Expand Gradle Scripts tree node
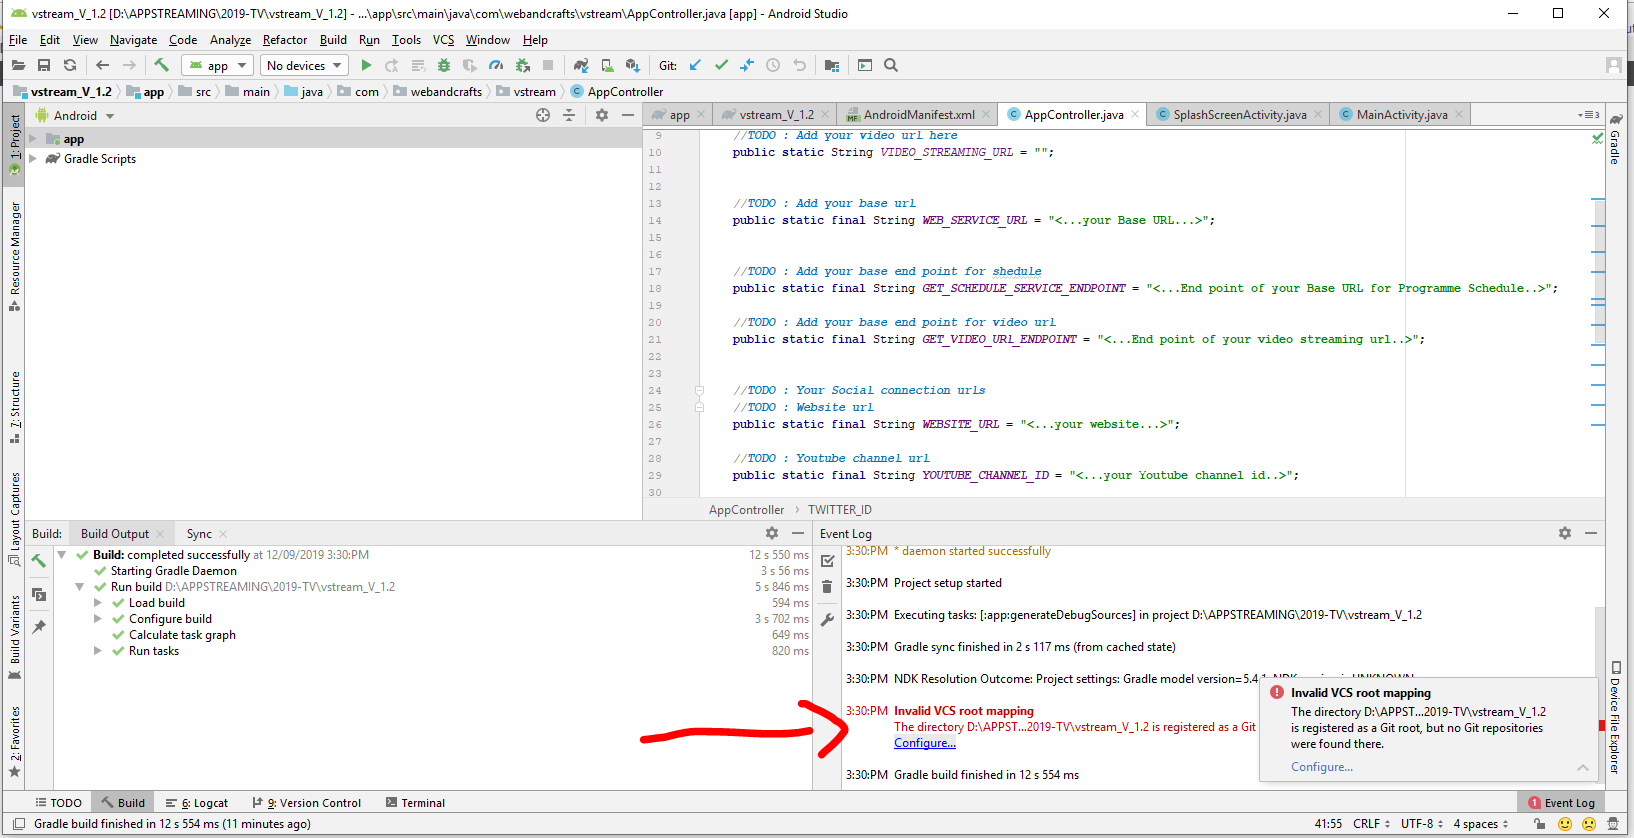The width and height of the screenshot is (1634, 838). (x=33, y=159)
